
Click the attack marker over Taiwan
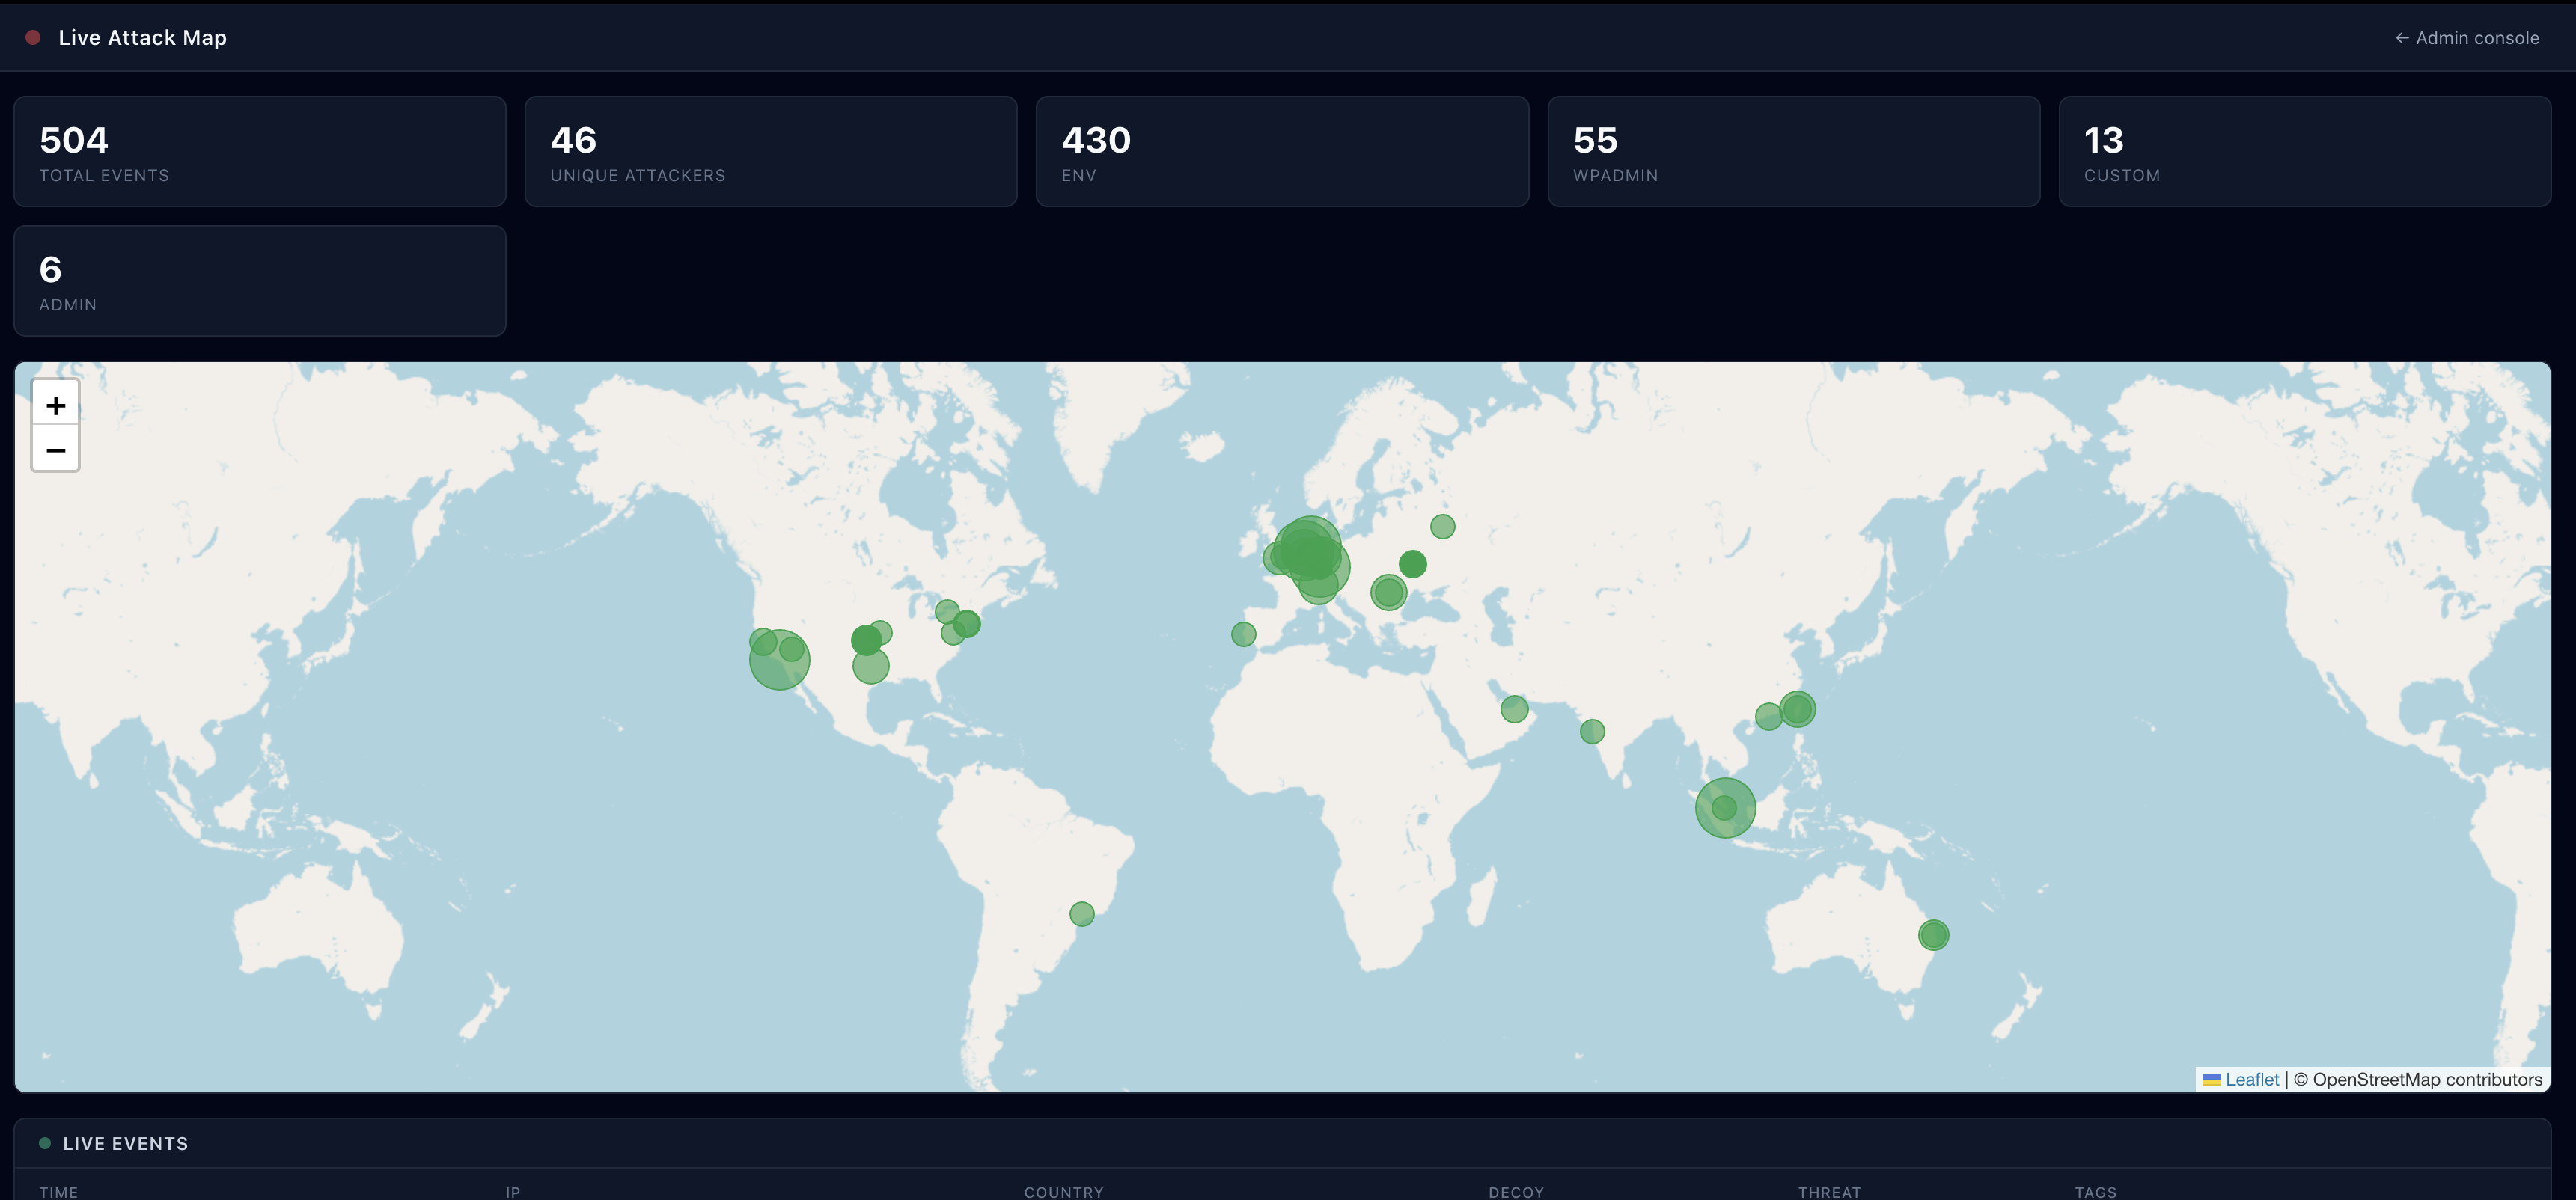(x=1797, y=709)
